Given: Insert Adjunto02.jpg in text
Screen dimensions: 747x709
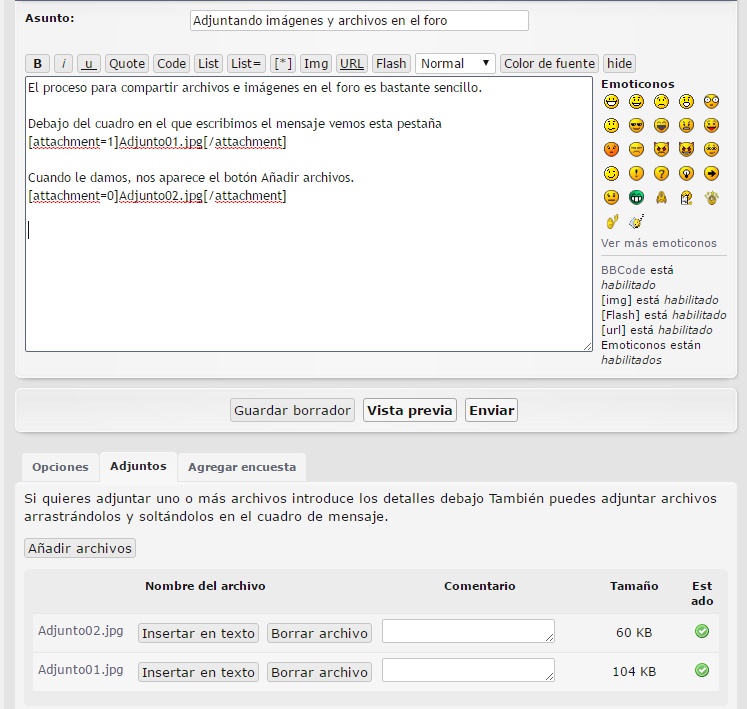Looking at the screenshot, I should [x=198, y=633].
